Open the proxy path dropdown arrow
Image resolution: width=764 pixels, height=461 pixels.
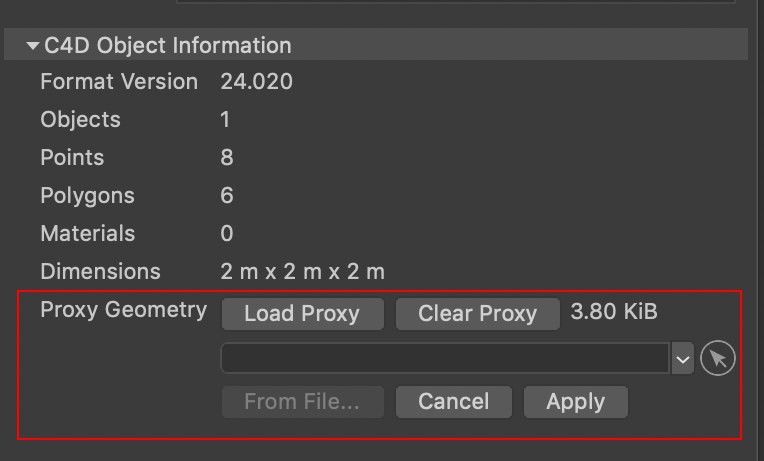pyautogui.click(x=683, y=358)
